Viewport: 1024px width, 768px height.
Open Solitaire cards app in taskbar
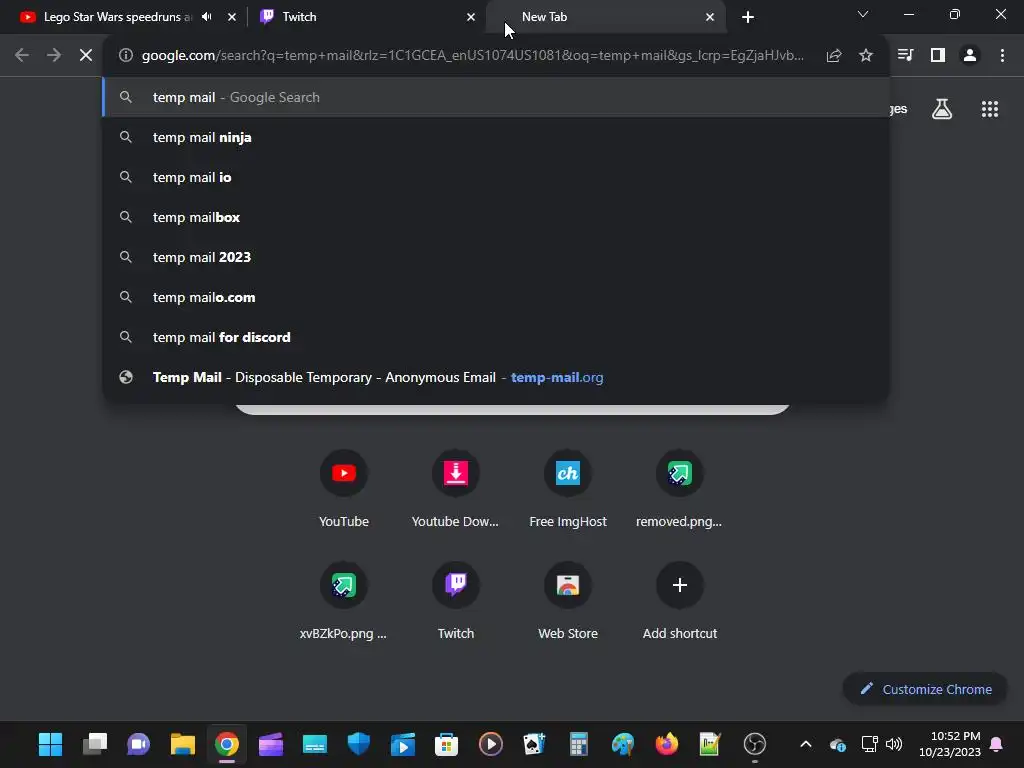(534, 744)
